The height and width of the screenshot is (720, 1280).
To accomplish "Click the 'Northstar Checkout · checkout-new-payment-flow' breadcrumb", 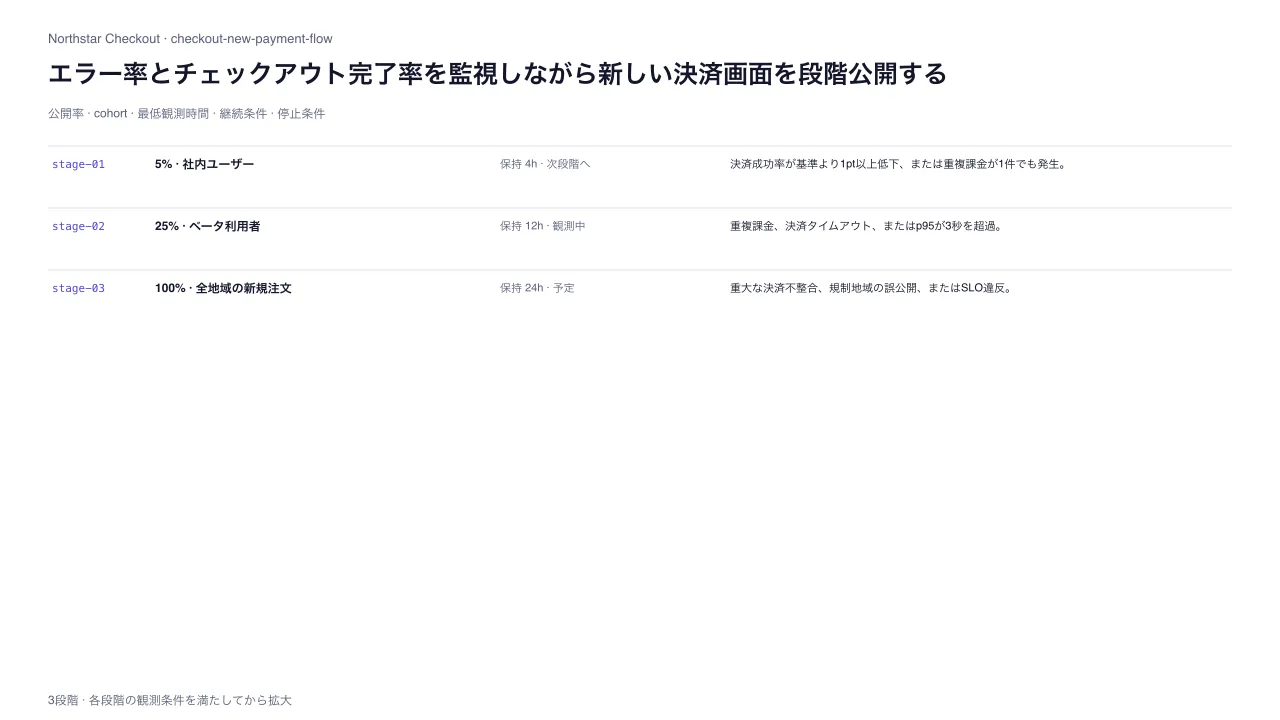I will coord(190,39).
